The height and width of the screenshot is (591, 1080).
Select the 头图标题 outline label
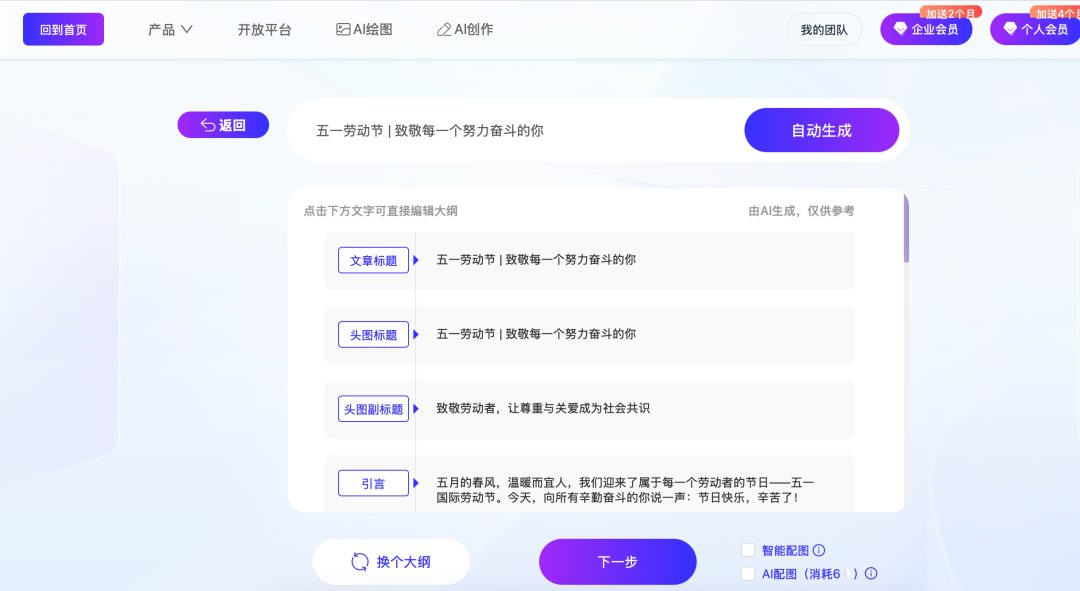373,335
